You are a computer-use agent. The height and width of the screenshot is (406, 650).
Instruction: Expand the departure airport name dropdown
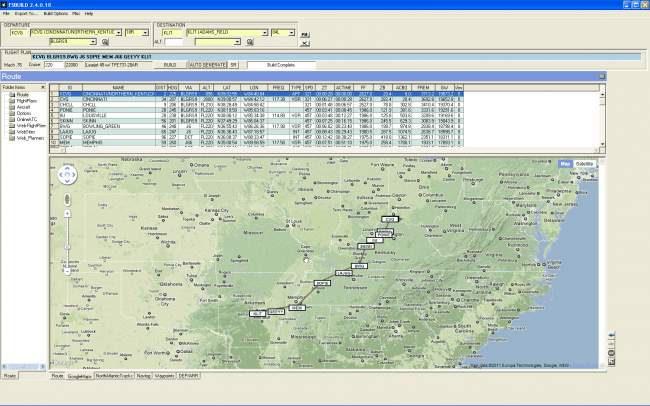(x=119, y=32)
